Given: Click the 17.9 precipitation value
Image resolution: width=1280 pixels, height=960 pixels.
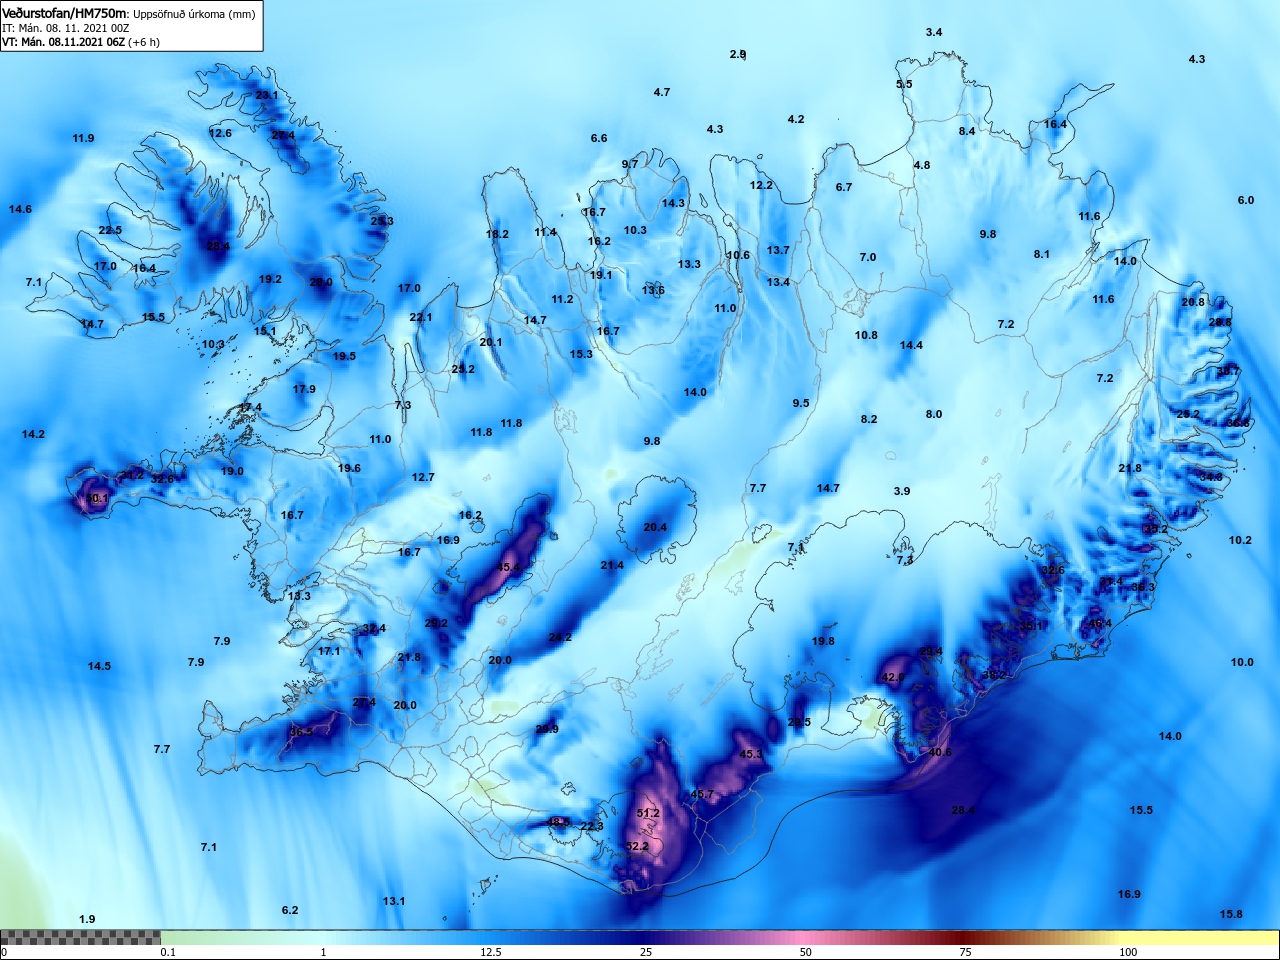Looking at the screenshot, I should pos(304,389).
